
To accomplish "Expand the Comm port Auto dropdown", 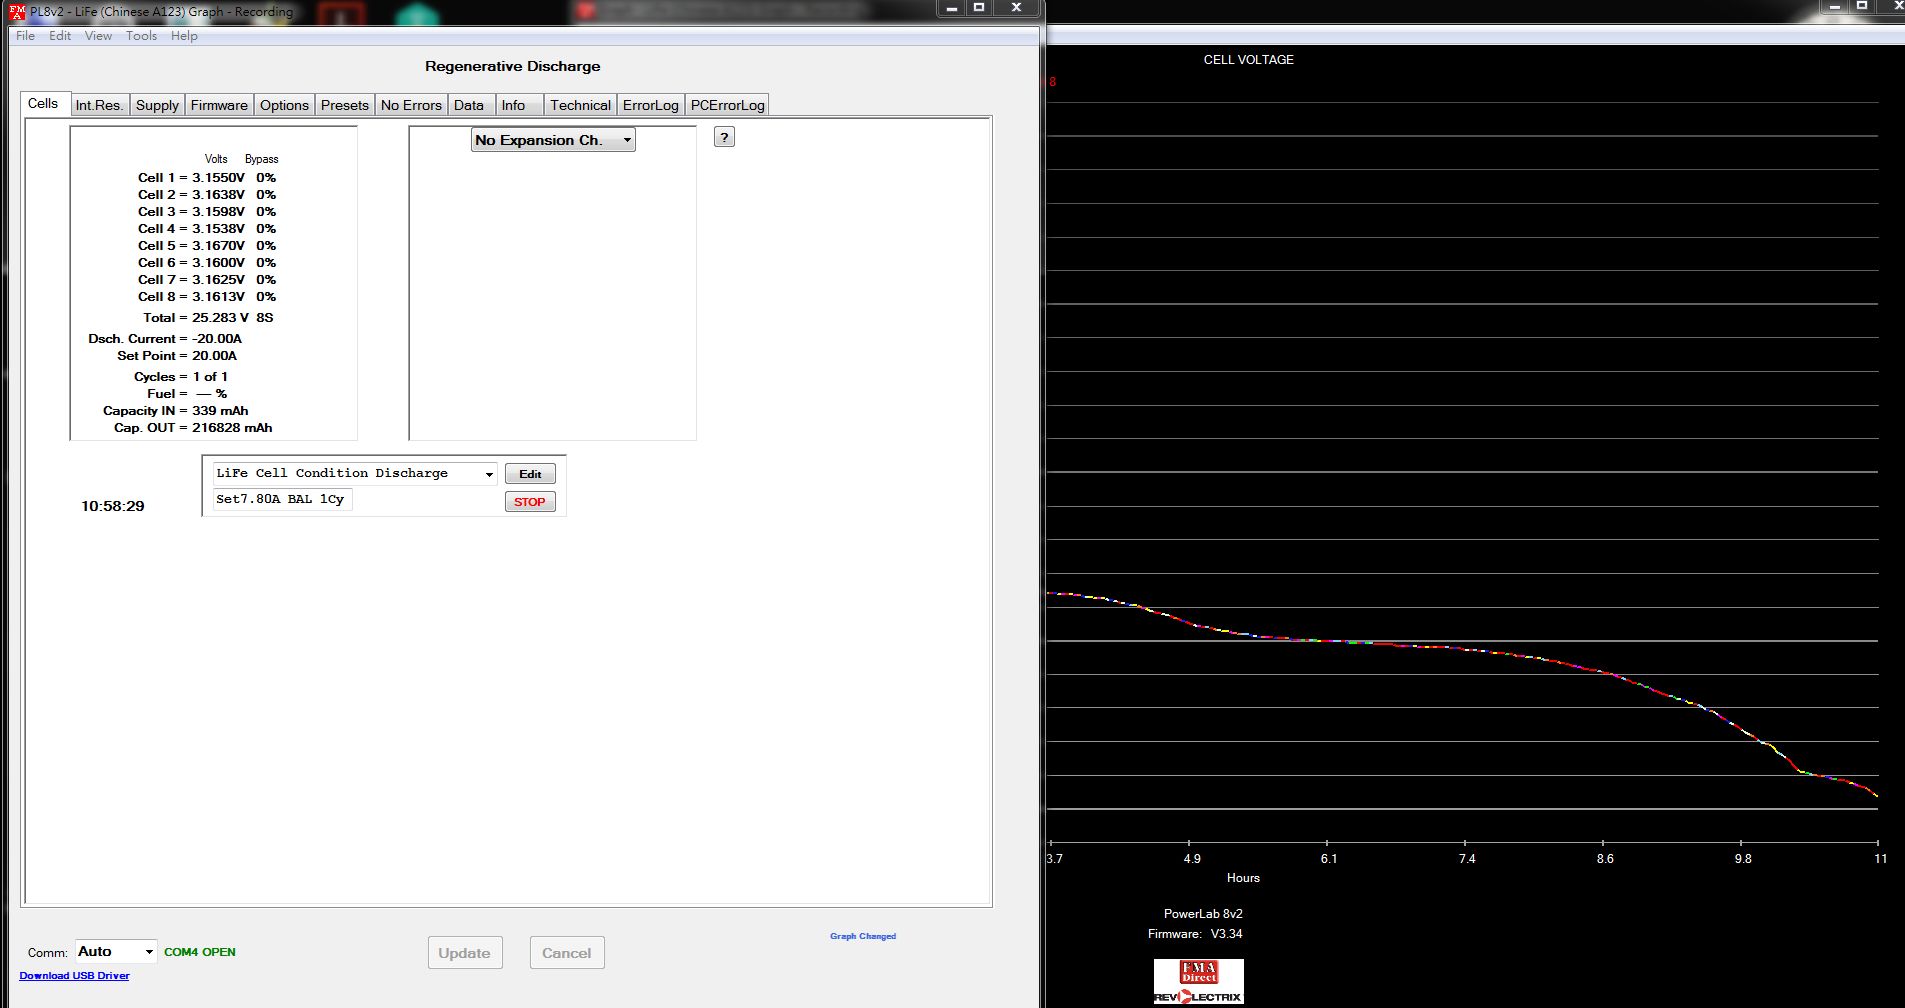I will (x=148, y=952).
